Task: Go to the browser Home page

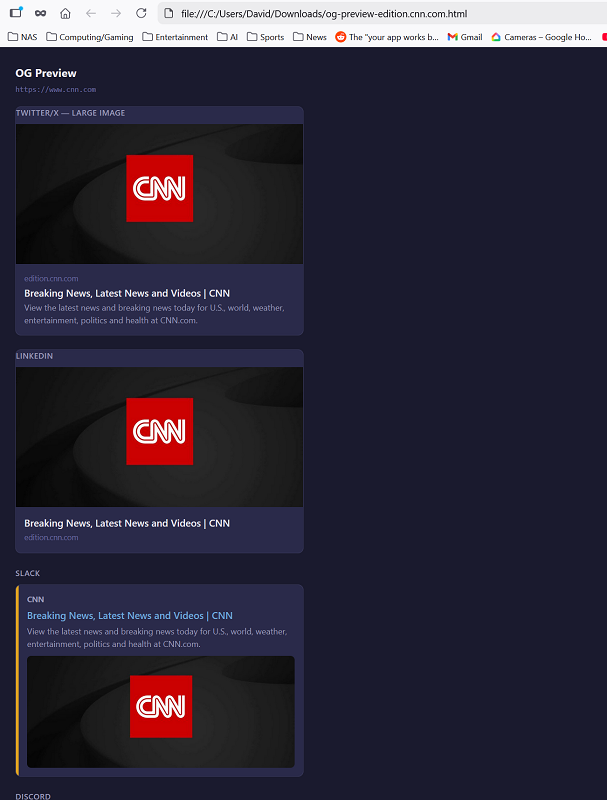Action: tap(65, 13)
